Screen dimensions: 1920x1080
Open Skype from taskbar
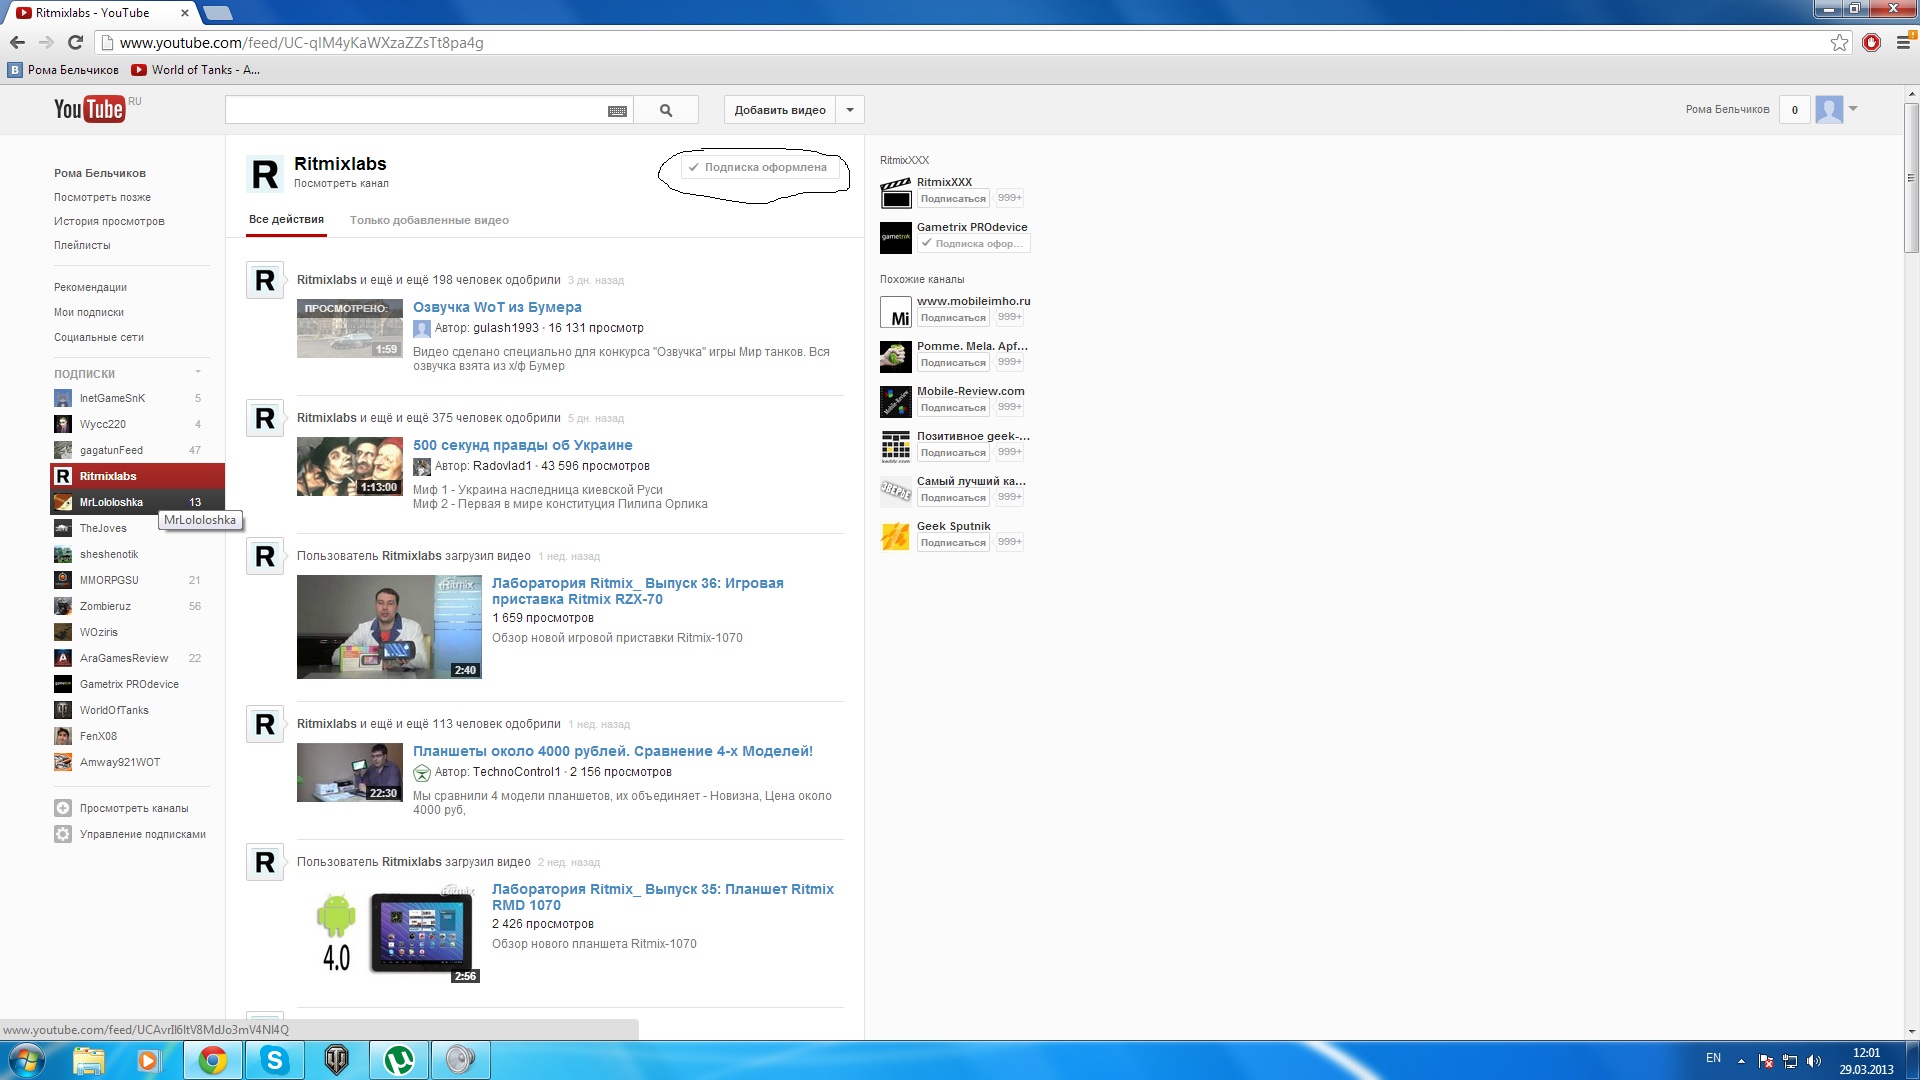tap(274, 1060)
